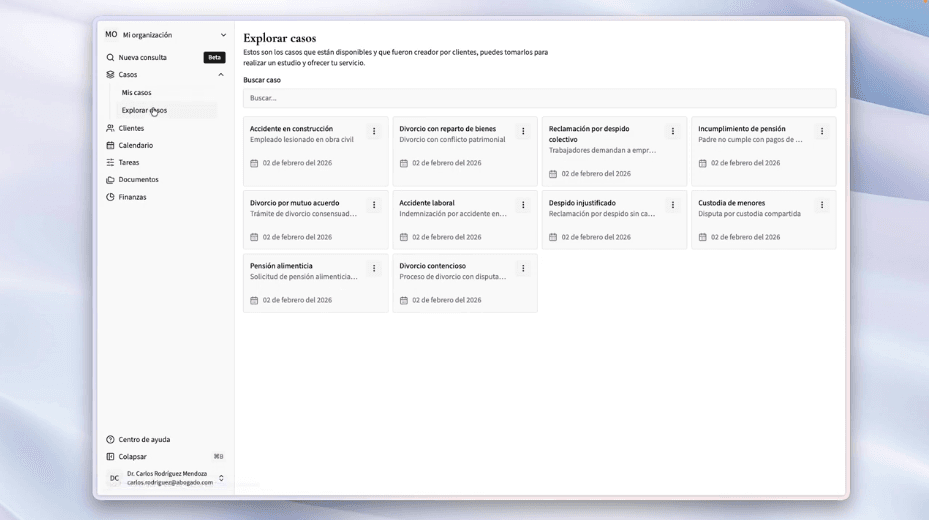929x520 pixels.
Task: Collapse the Casos section chevron
Action: coord(221,75)
